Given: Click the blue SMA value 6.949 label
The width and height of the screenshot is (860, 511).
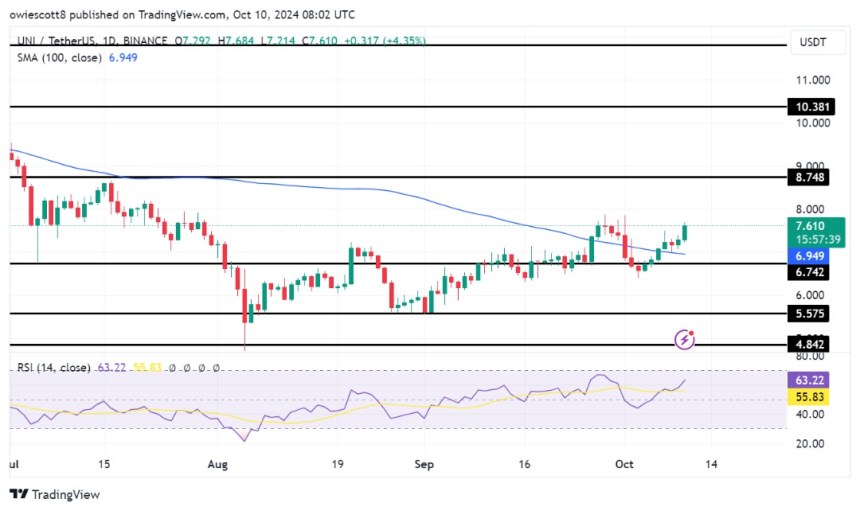Looking at the screenshot, I should (x=808, y=256).
